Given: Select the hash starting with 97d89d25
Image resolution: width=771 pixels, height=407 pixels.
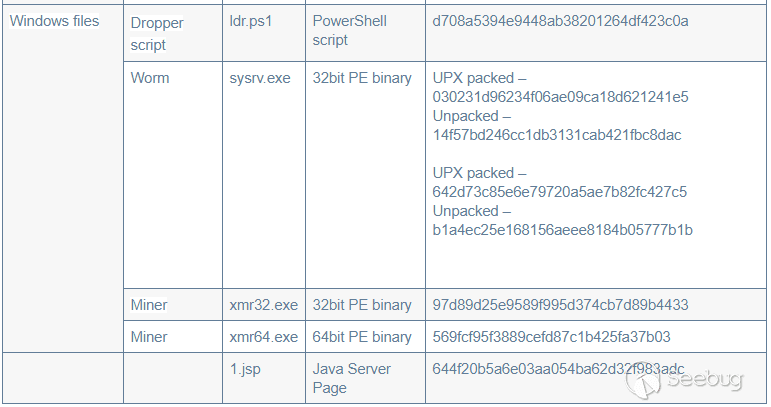Looking at the screenshot, I should point(560,305).
